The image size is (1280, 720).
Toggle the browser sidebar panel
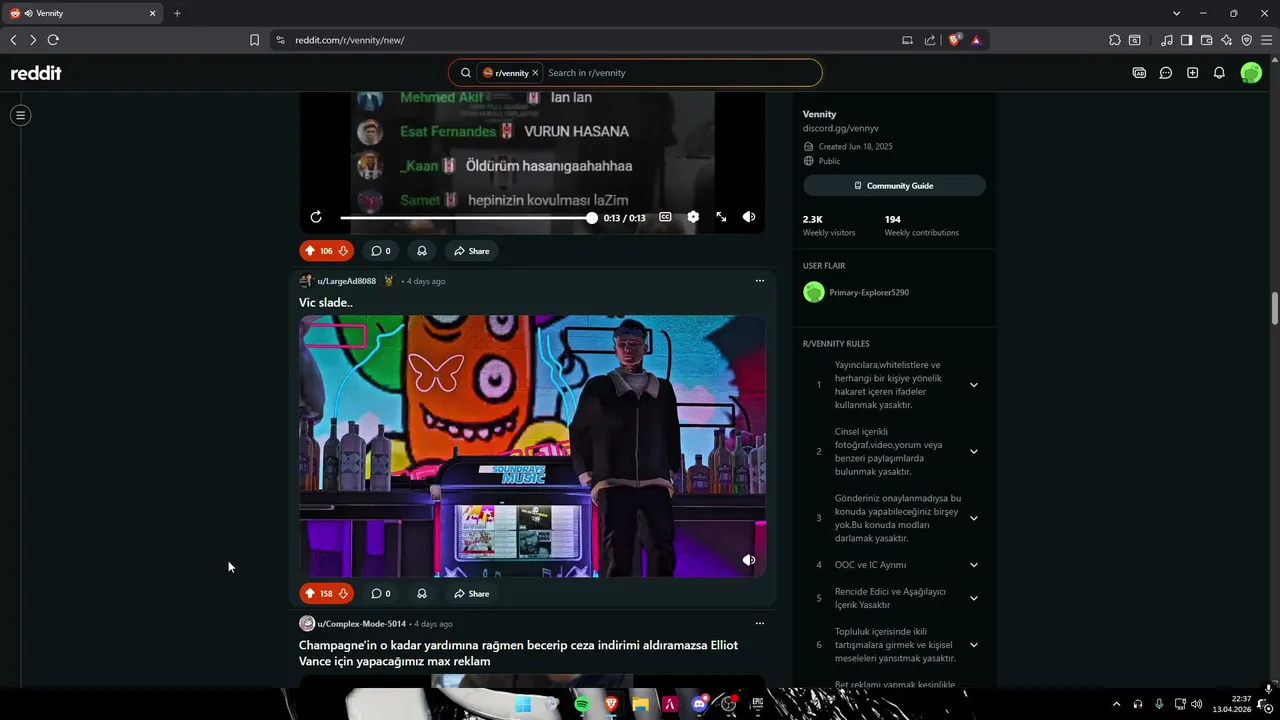tap(1186, 40)
